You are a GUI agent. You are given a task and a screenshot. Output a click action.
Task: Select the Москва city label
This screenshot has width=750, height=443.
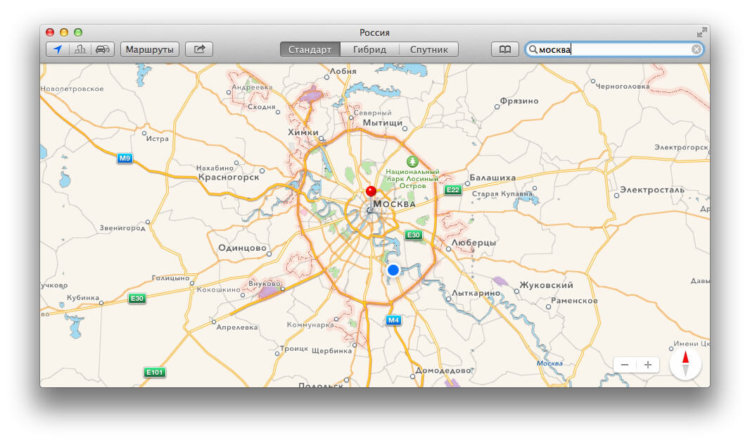pyautogui.click(x=394, y=204)
